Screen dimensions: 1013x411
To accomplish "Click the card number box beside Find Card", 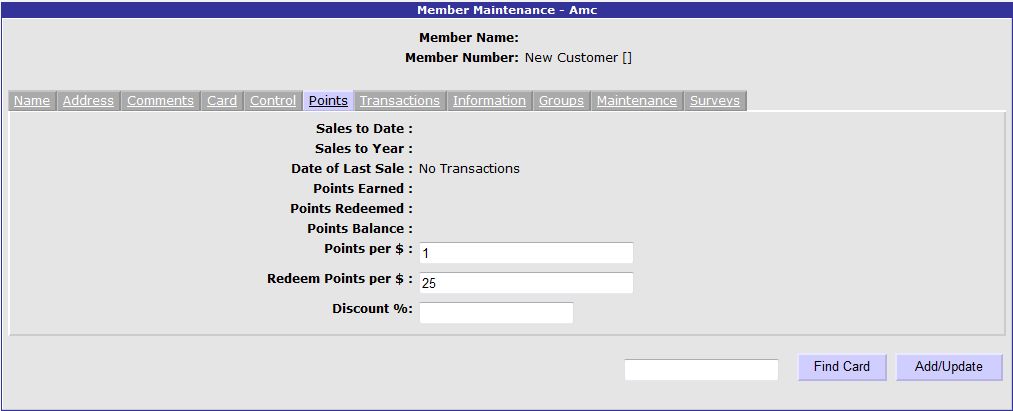I will pyautogui.click(x=701, y=370).
